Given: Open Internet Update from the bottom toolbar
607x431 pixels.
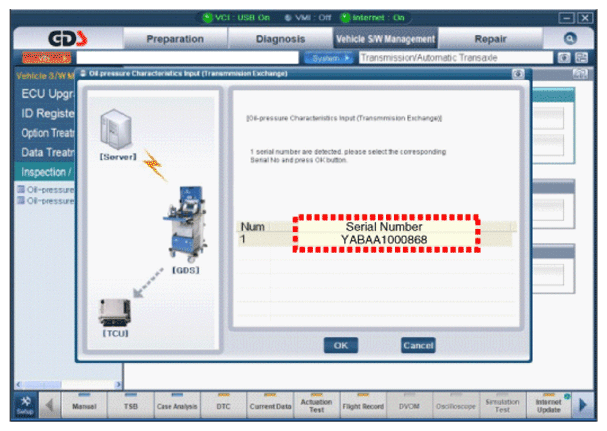Looking at the screenshot, I should 549,405.
